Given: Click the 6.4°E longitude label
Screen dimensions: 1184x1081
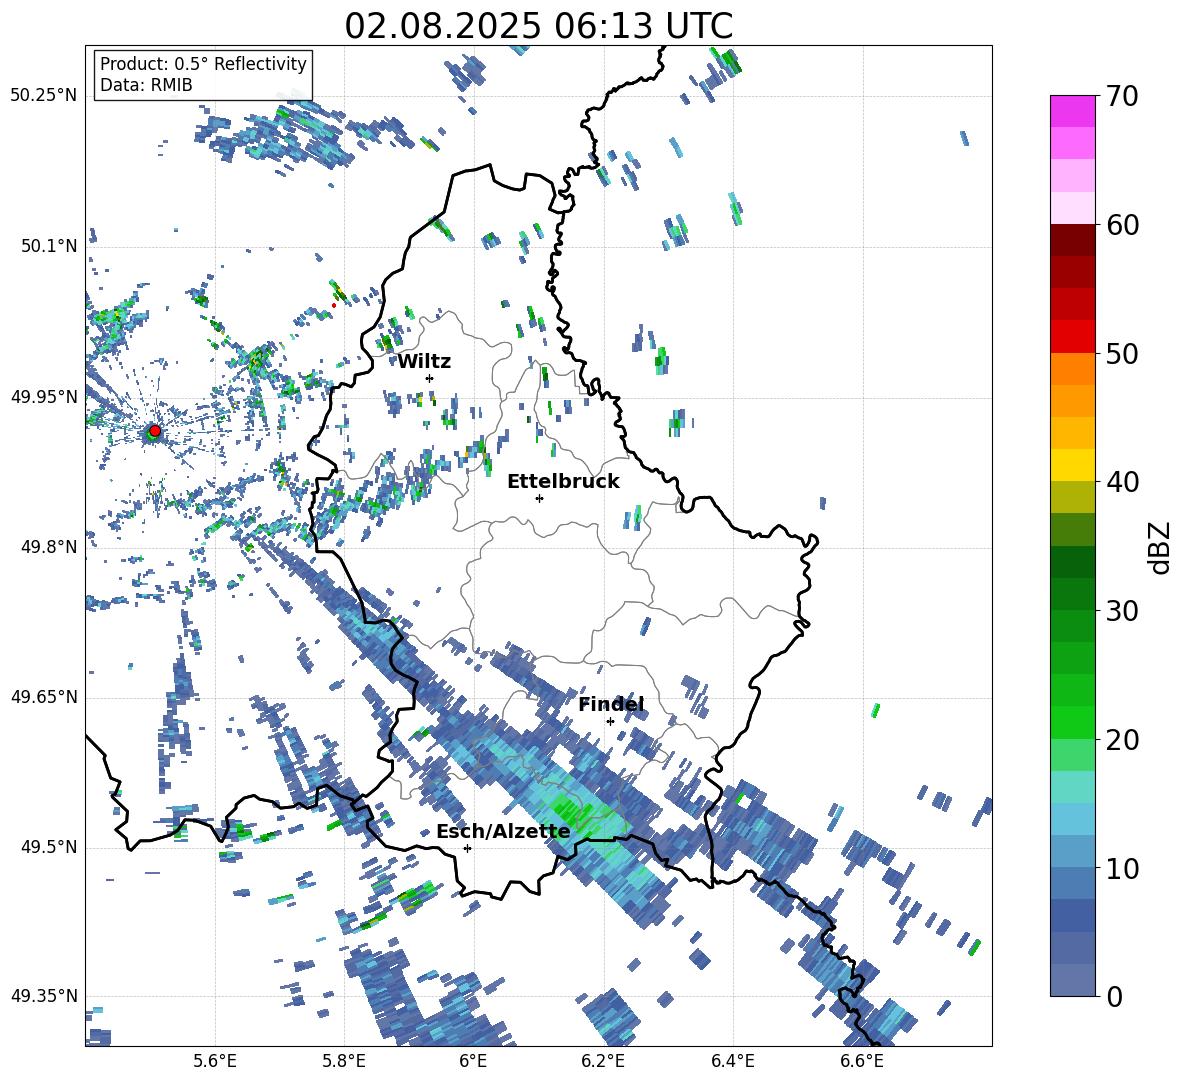Looking at the screenshot, I should [x=732, y=1061].
